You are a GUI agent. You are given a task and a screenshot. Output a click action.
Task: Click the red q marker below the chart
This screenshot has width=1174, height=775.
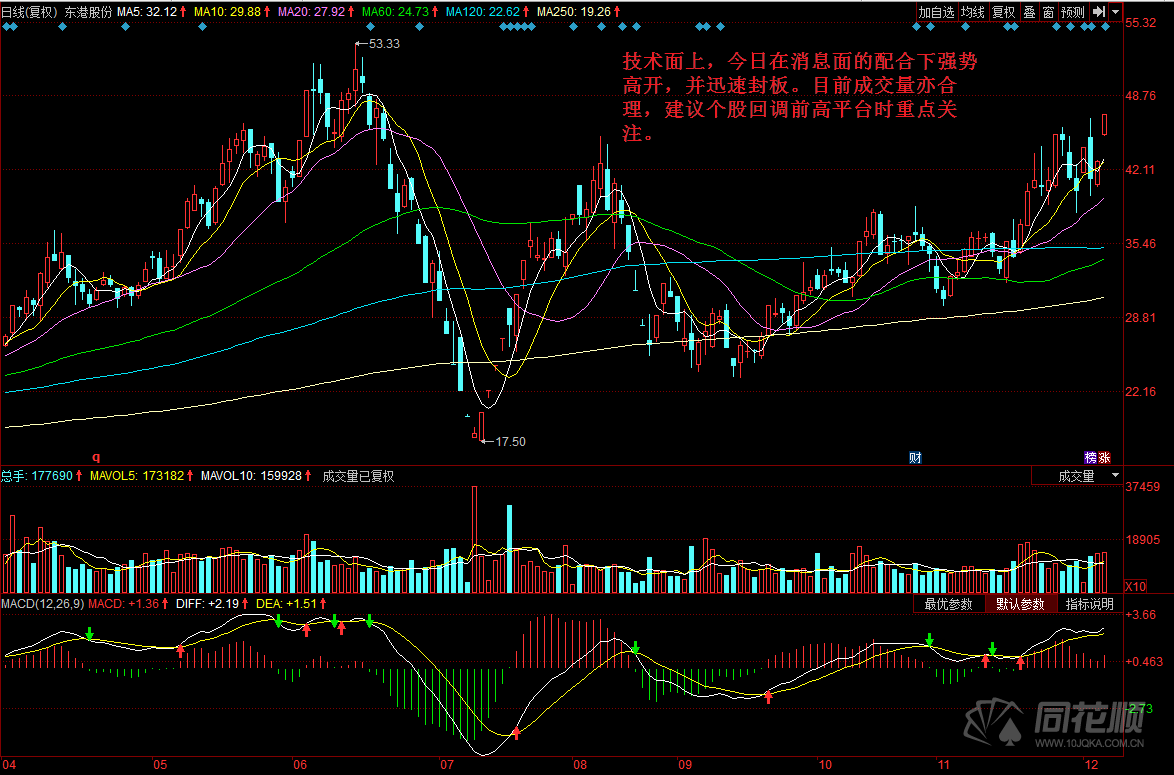pos(97,457)
